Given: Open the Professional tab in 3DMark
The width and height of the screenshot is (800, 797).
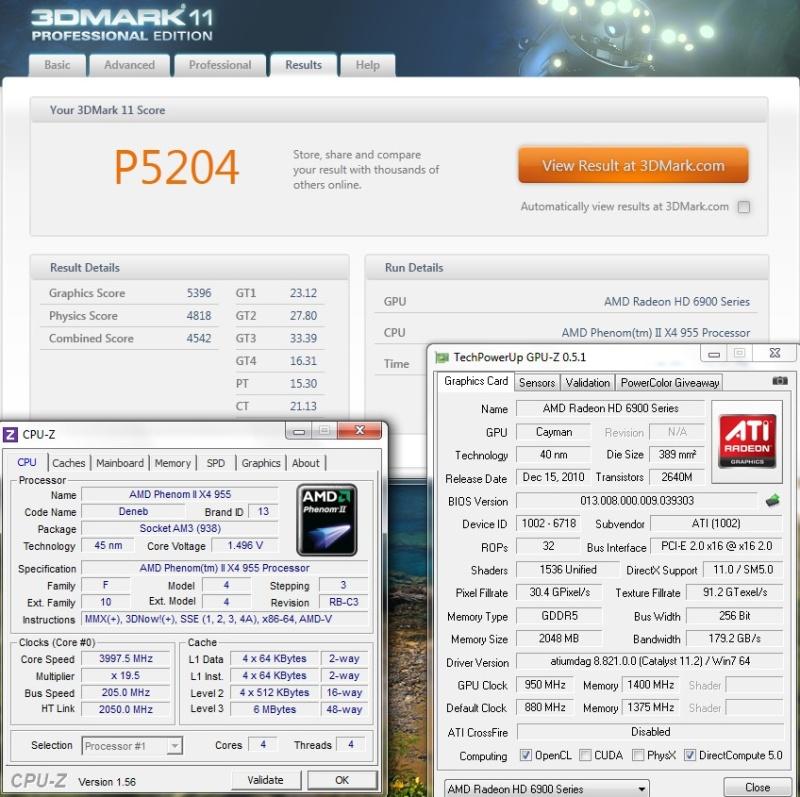Looking at the screenshot, I should point(220,65).
